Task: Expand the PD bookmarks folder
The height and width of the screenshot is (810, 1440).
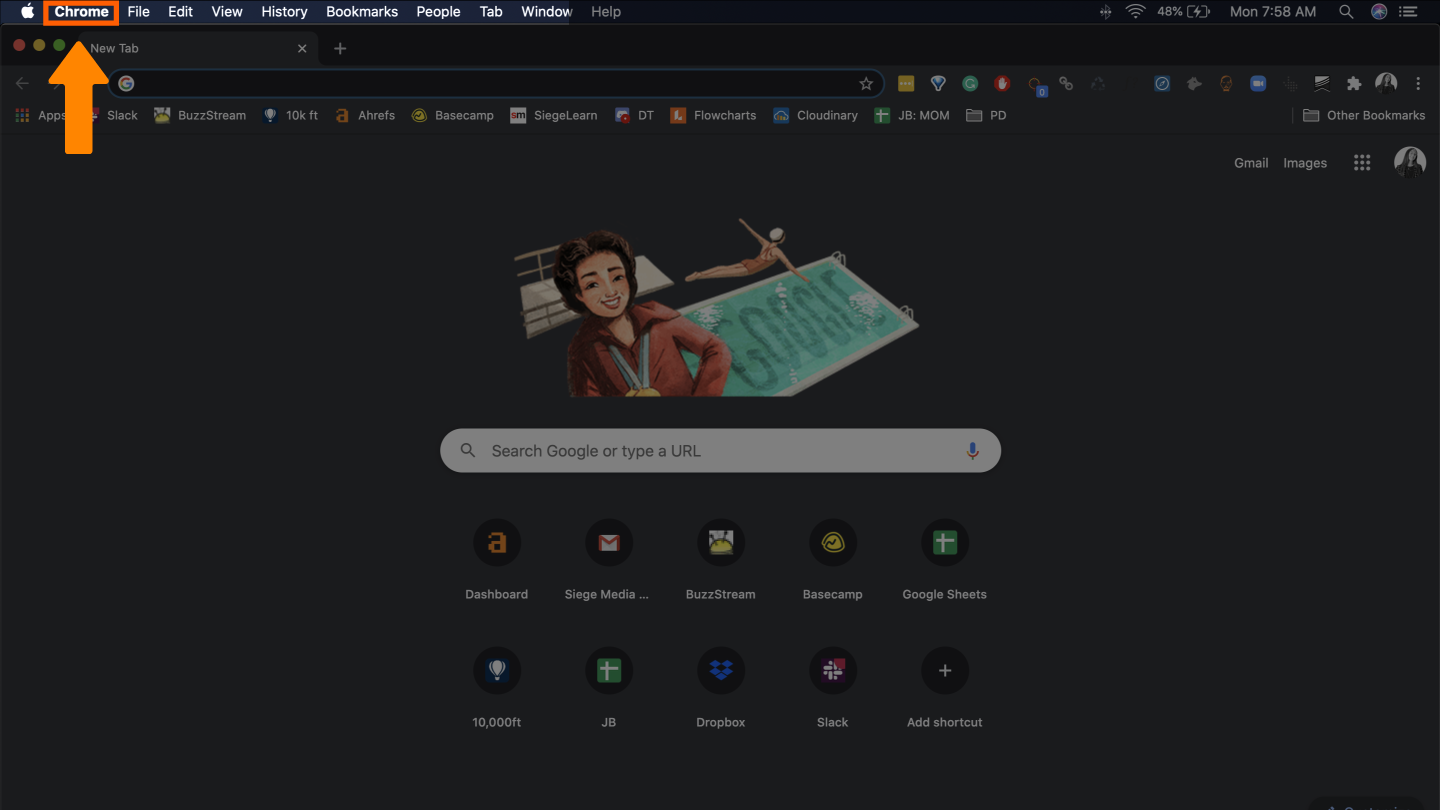Action: point(986,115)
